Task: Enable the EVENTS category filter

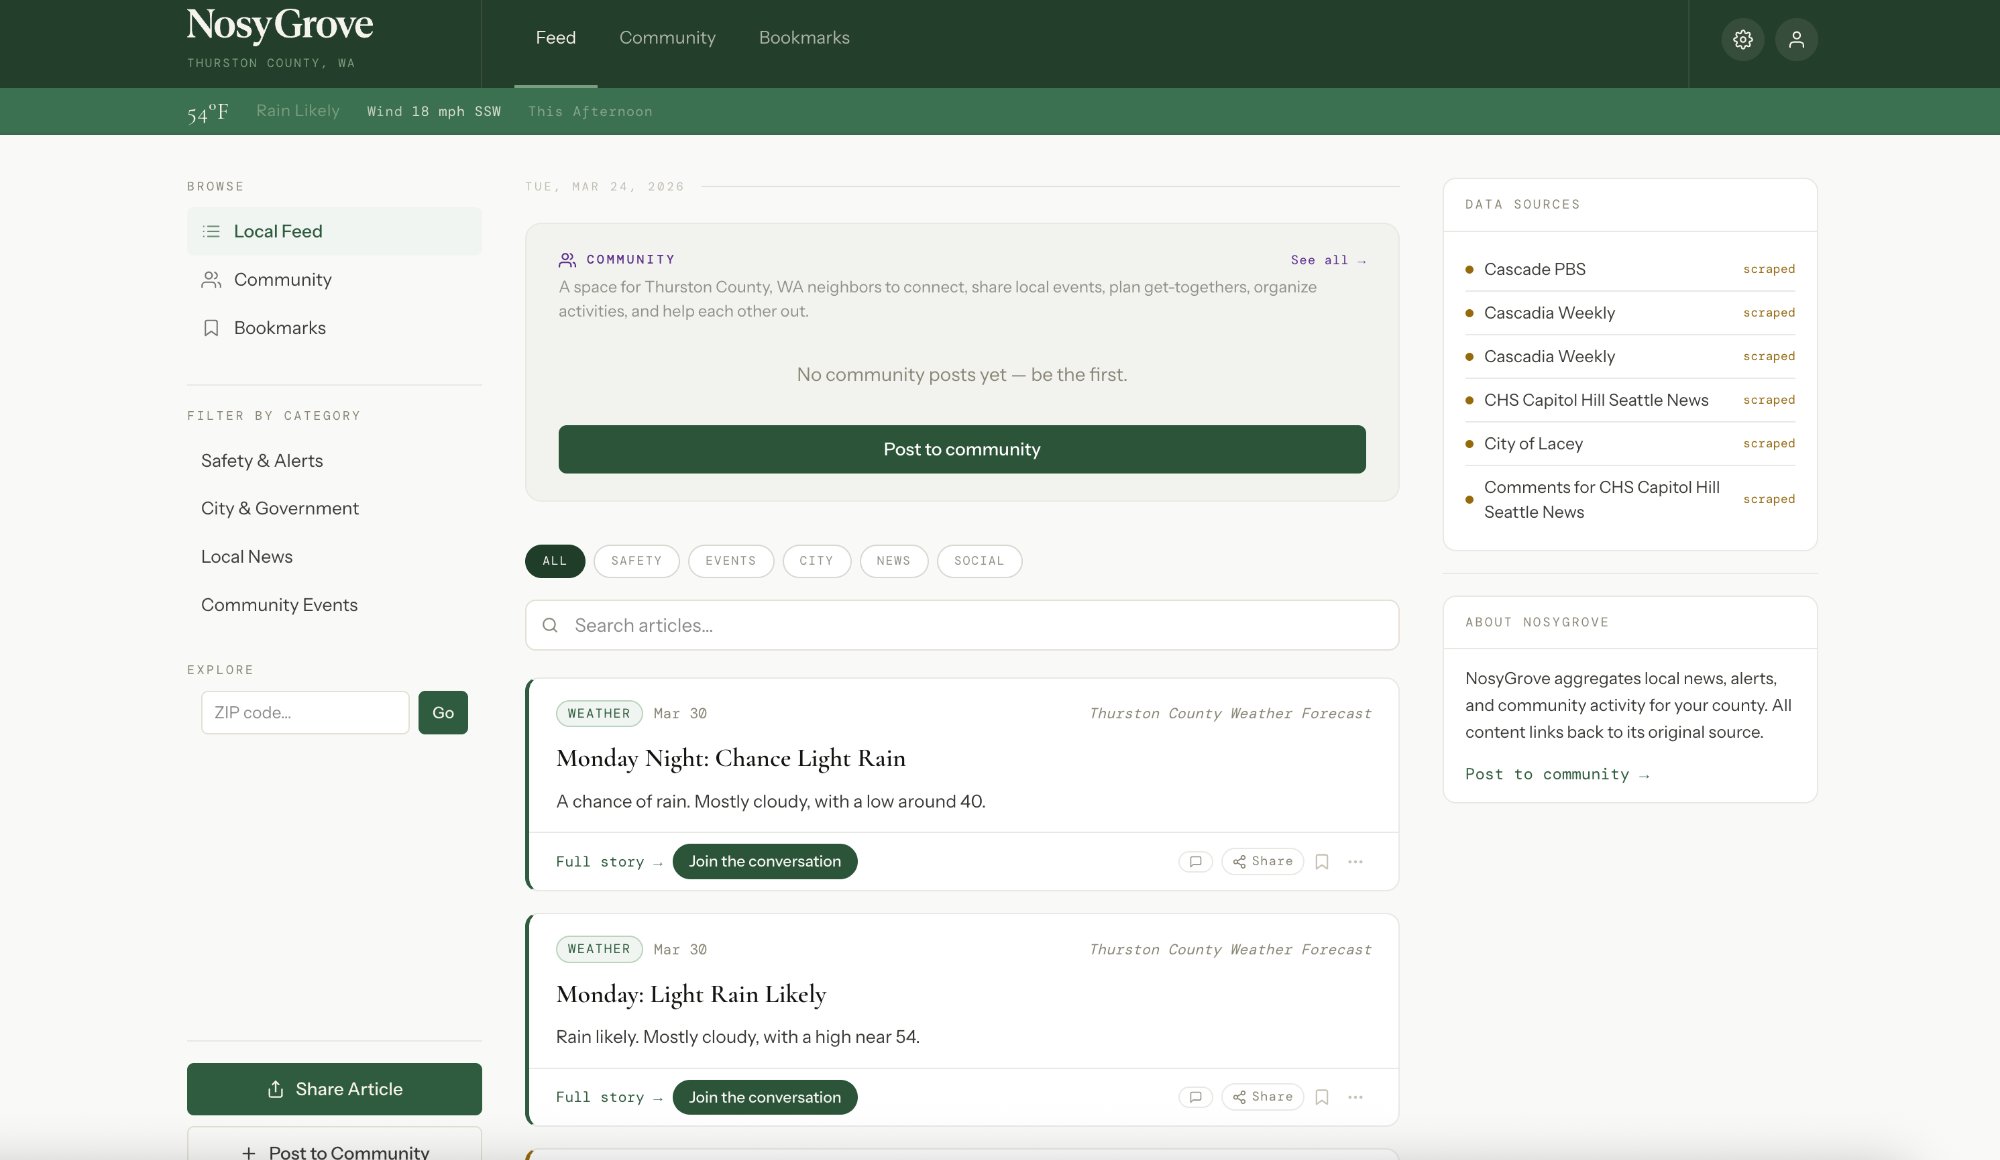Action: coord(730,561)
